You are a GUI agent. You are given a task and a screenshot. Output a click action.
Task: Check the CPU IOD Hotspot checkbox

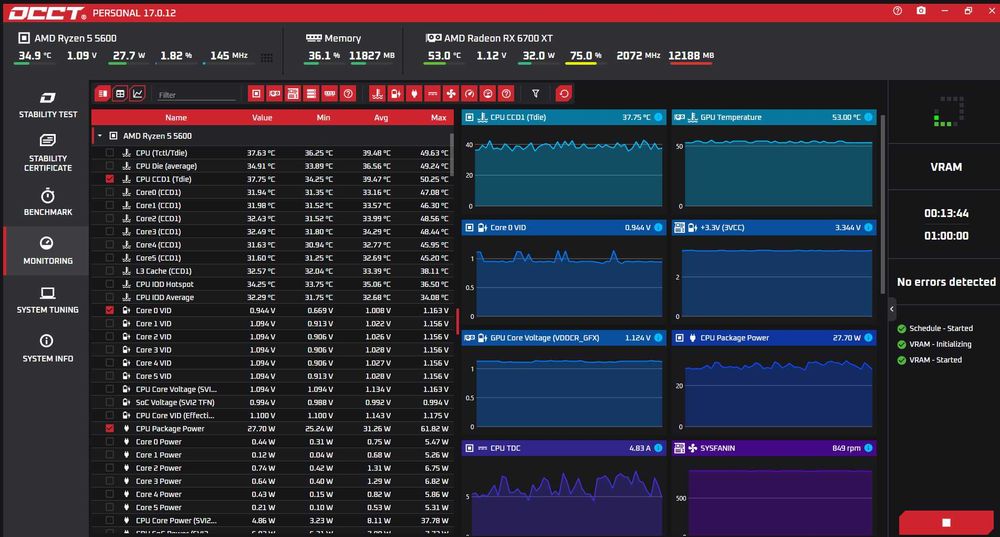point(110,284)
